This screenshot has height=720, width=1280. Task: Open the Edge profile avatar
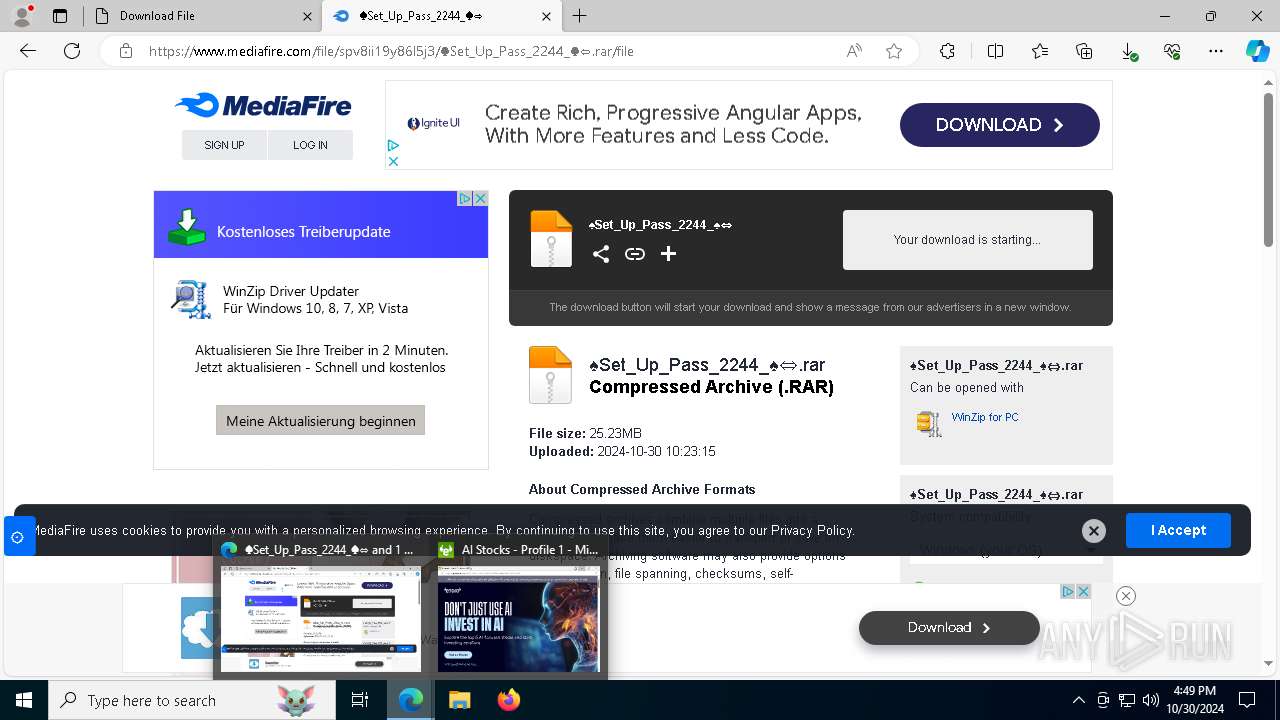pos(22,16)
